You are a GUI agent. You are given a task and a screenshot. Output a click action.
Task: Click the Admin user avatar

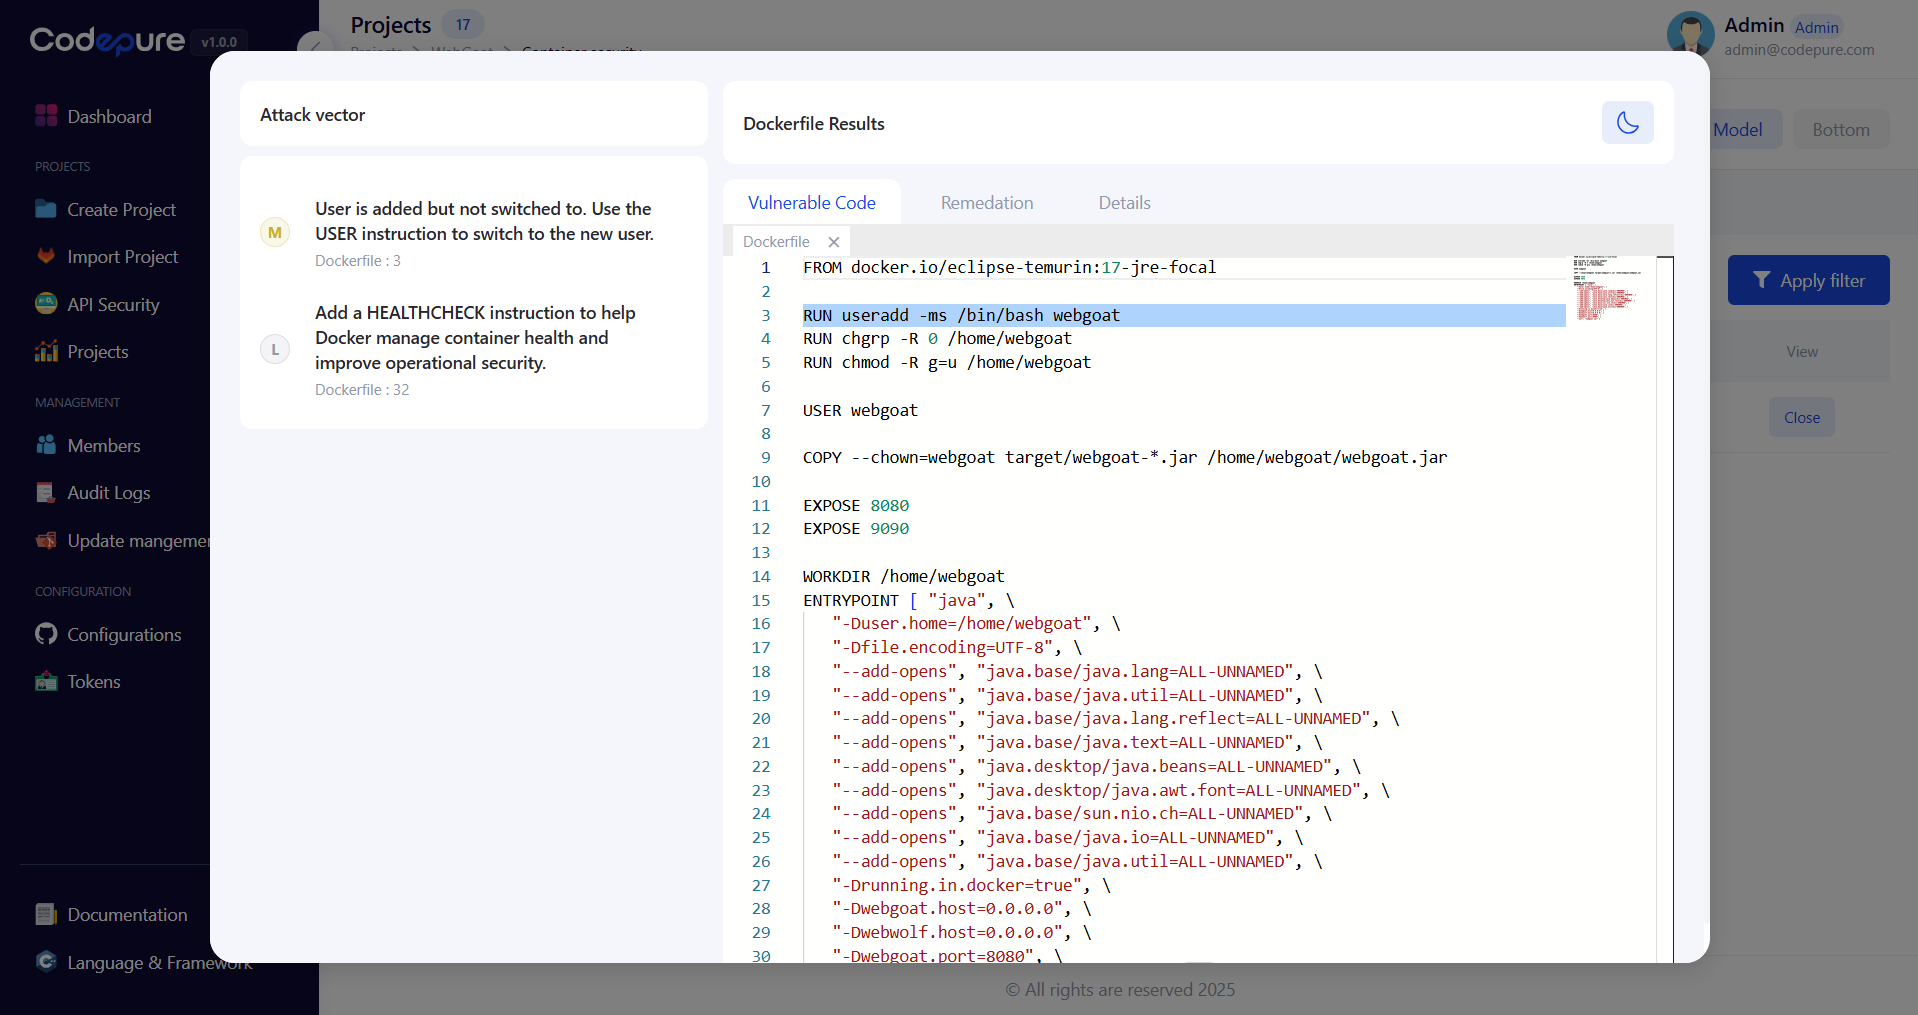click(1690, 32)
